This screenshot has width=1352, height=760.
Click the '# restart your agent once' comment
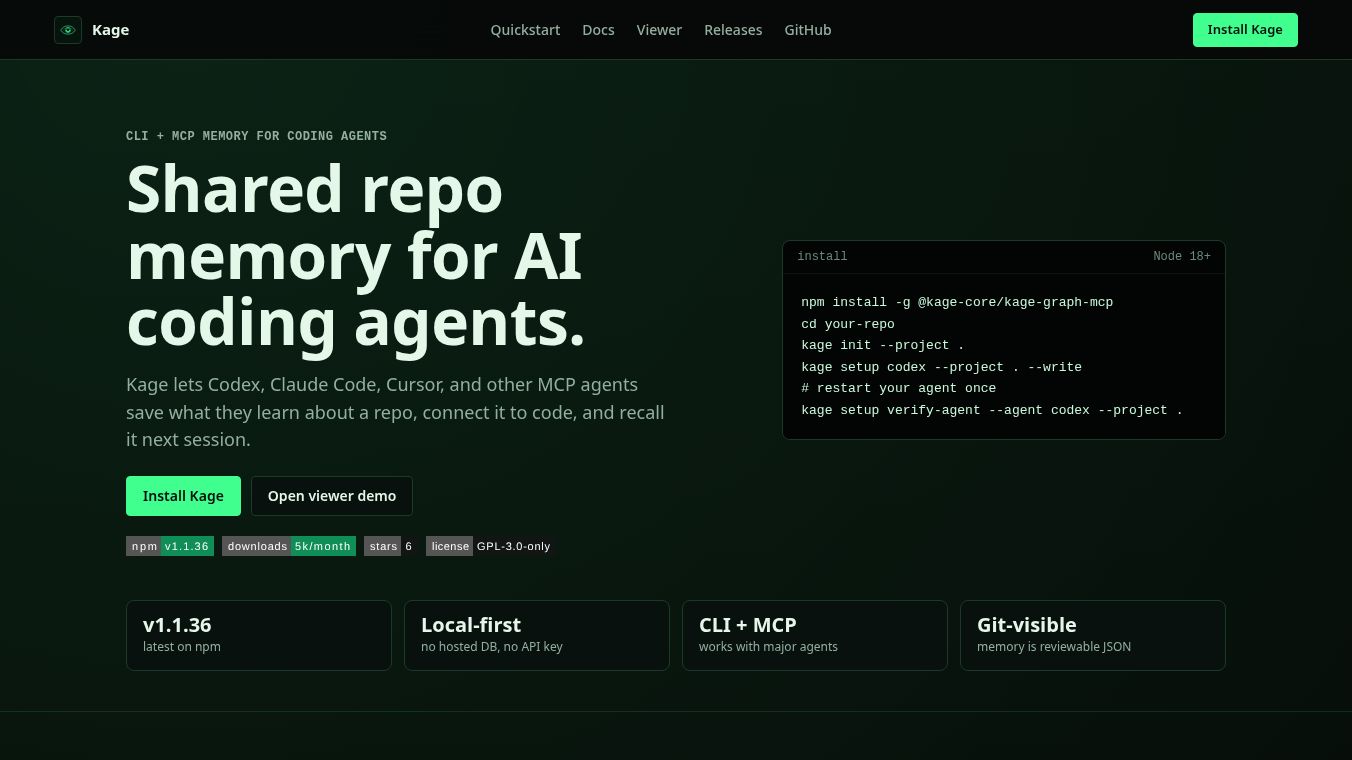(899, 388)
